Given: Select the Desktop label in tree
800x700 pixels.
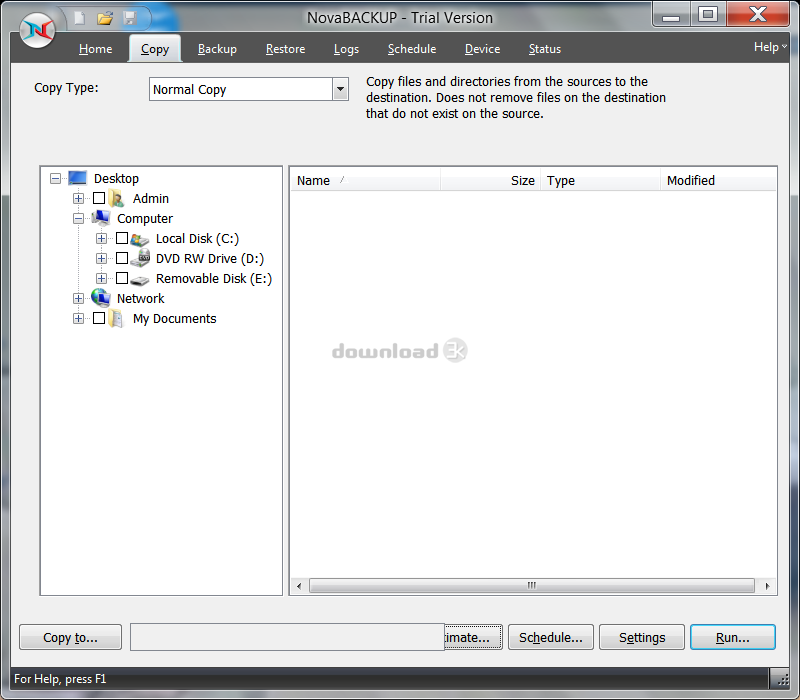Looking at the screenshot, I should (x=116, y=179).
